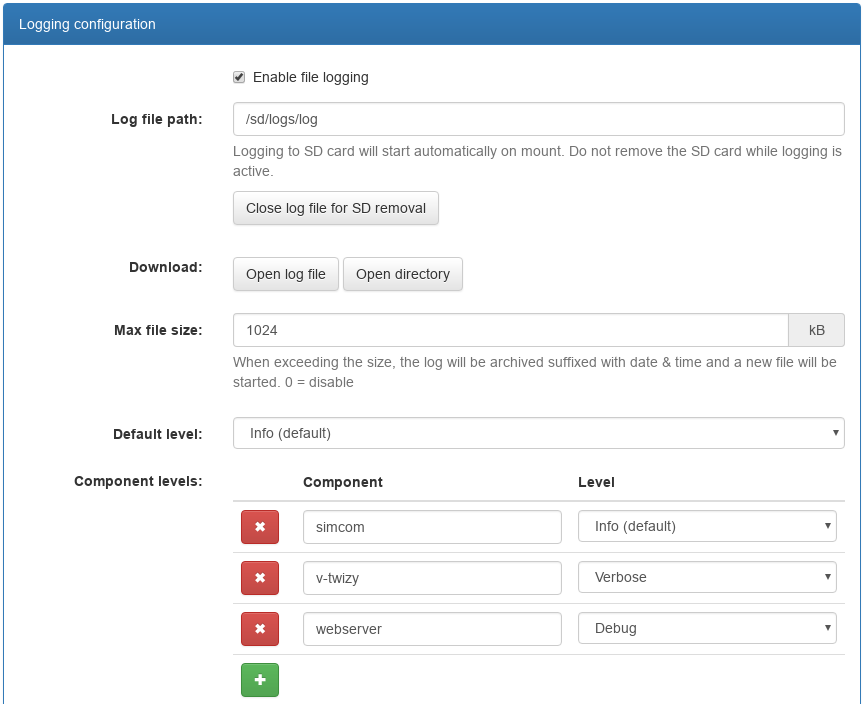Open the webserver Debug level dropdown

[707, 628]
